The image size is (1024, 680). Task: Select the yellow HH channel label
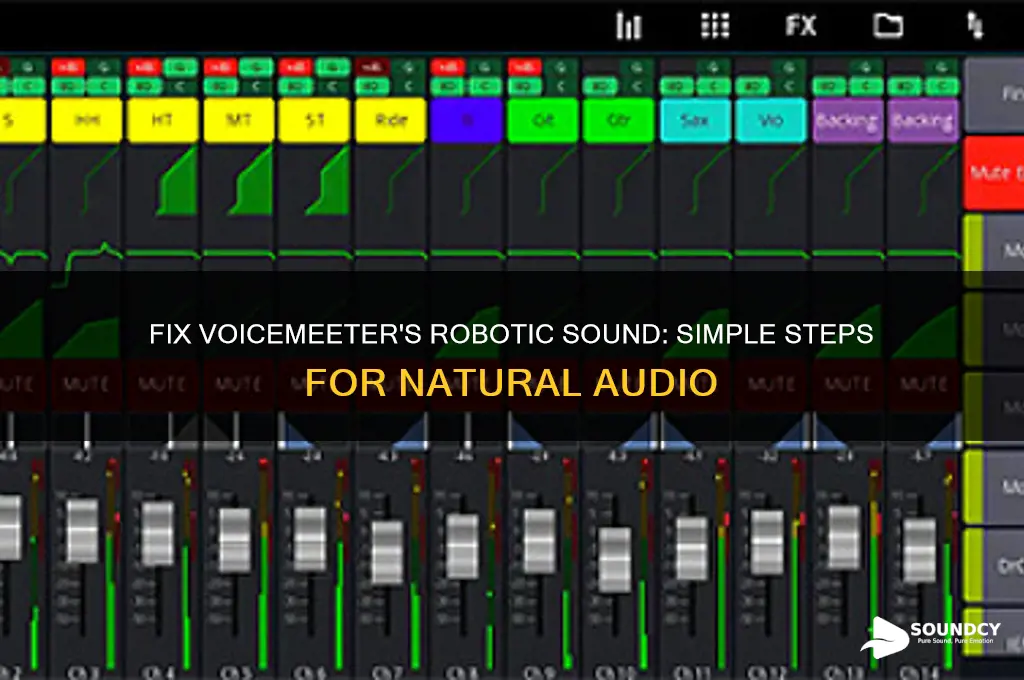[87, 120]
